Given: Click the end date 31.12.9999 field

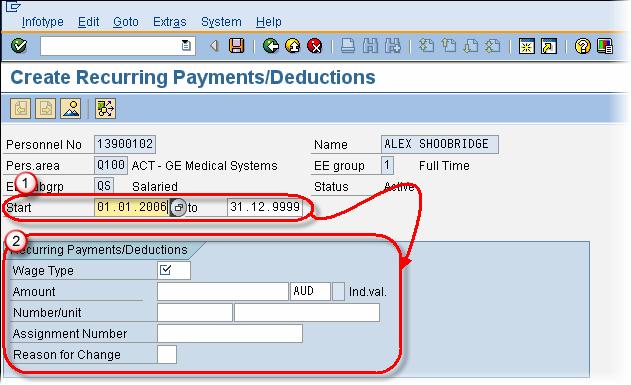Looking at the screenshot, I should coord(265,207).
